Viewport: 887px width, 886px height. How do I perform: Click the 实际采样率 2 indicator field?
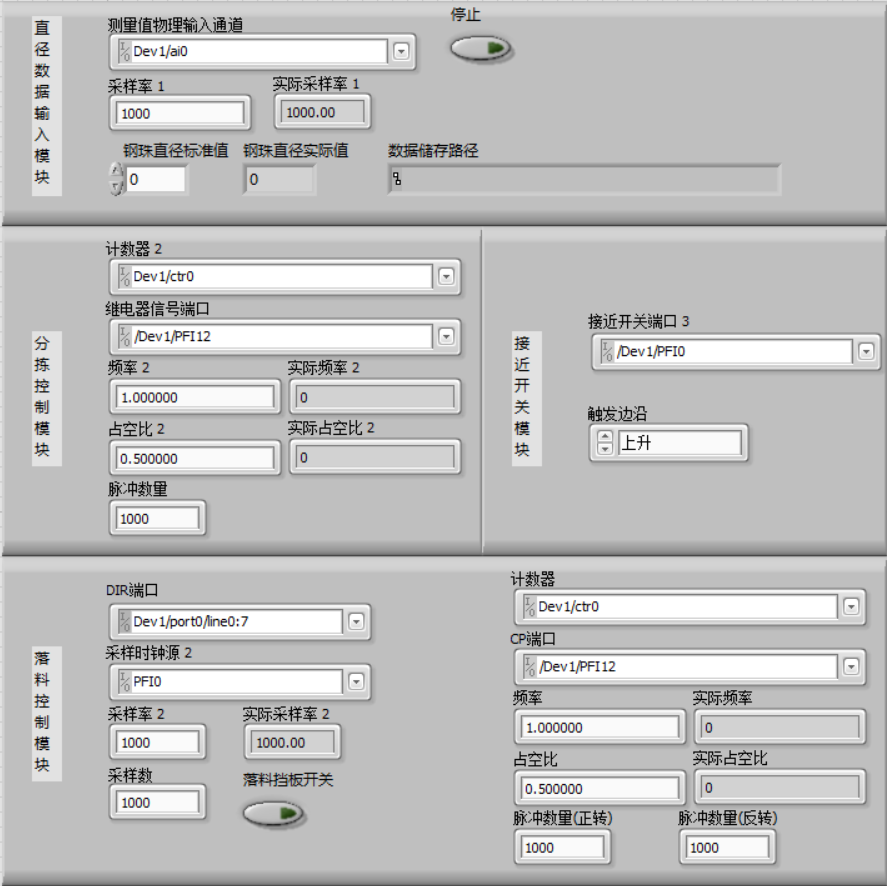(x=292, y=742)
